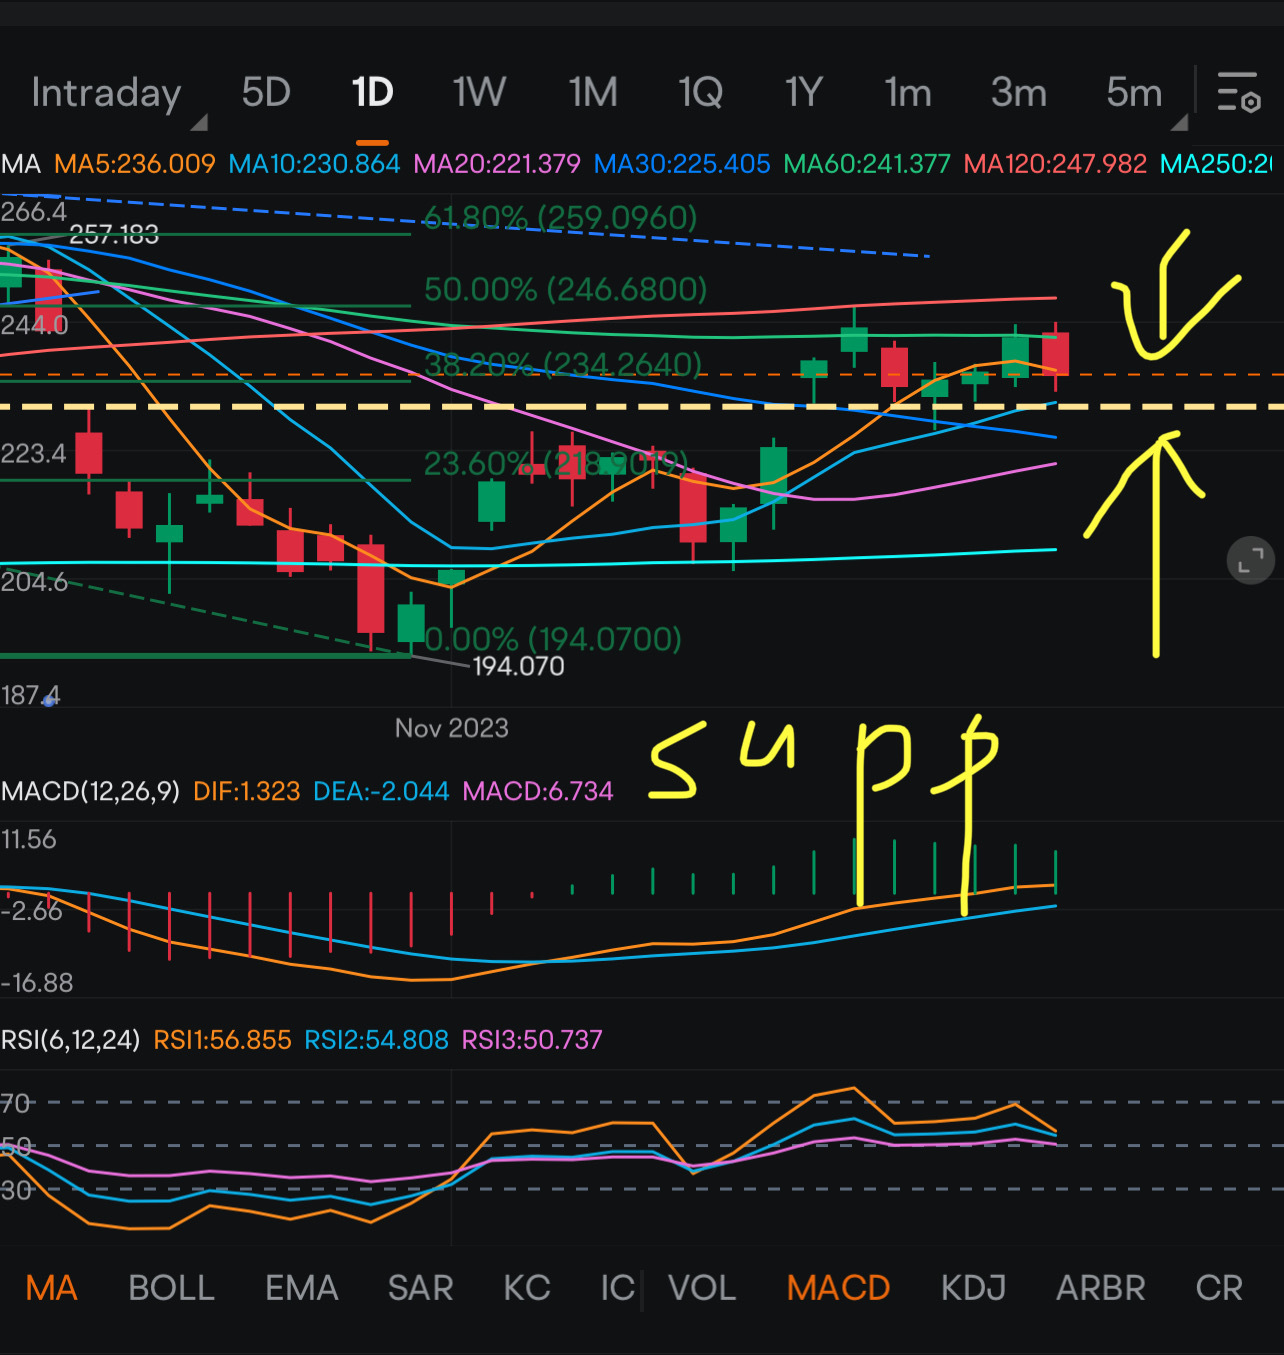Switch to the 1Y timeframe
This screenshot has height=1355, width=1284.
click(803, 93)
